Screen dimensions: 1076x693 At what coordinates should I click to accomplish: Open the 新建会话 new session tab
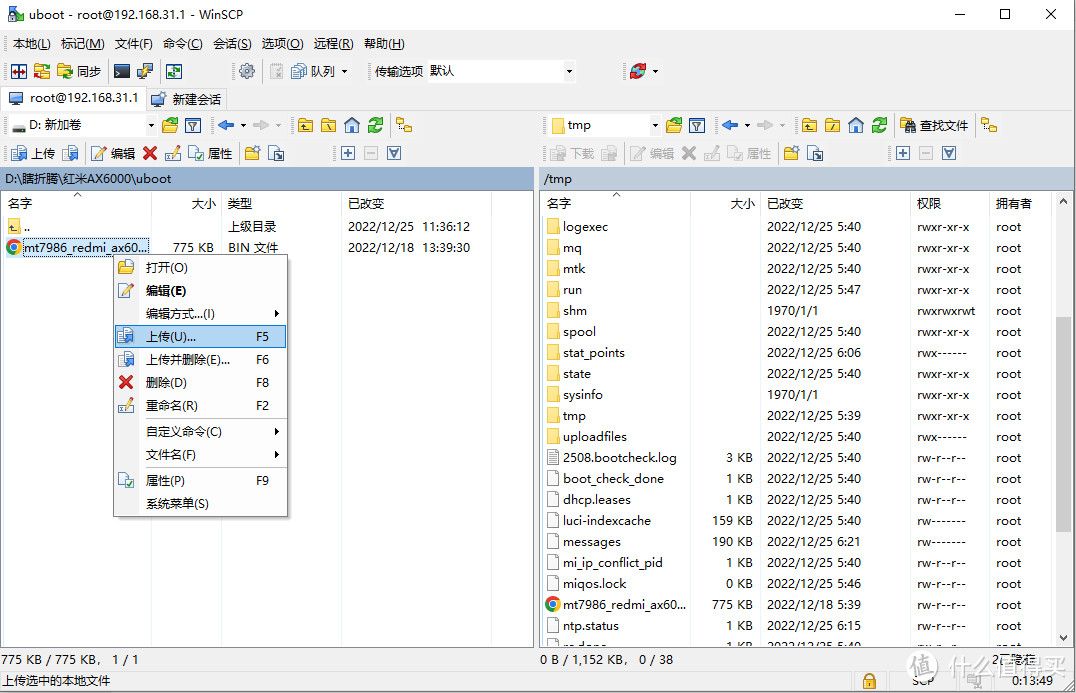point(187,99)
